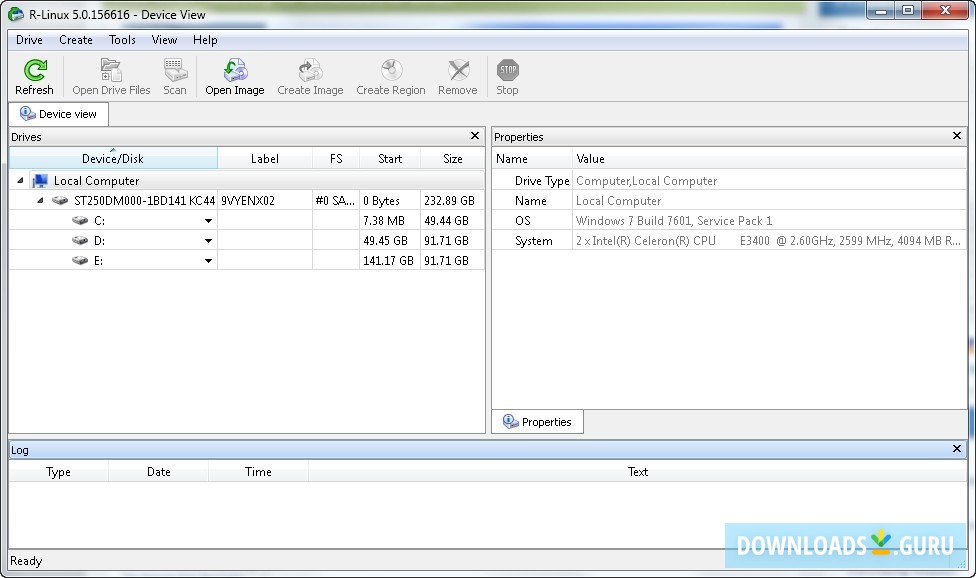
Task: Sort by the Start column header
Action: click(390, 159)
